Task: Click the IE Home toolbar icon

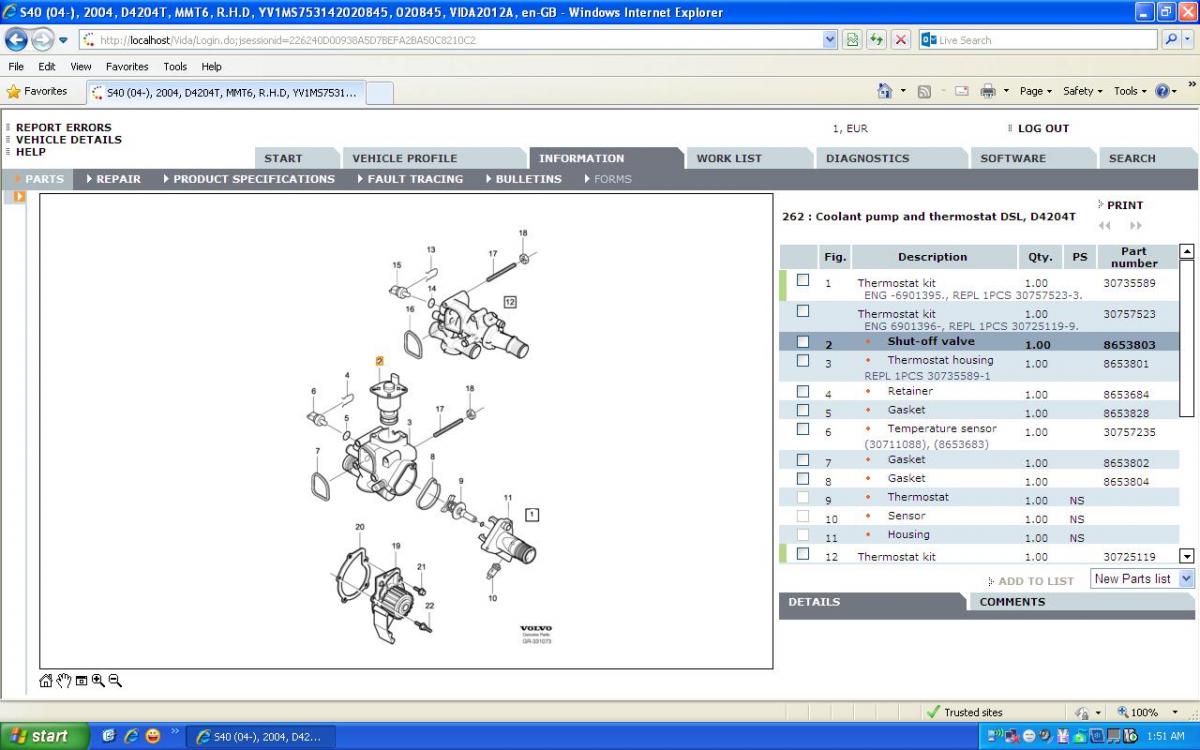Action: click(884, 91)
